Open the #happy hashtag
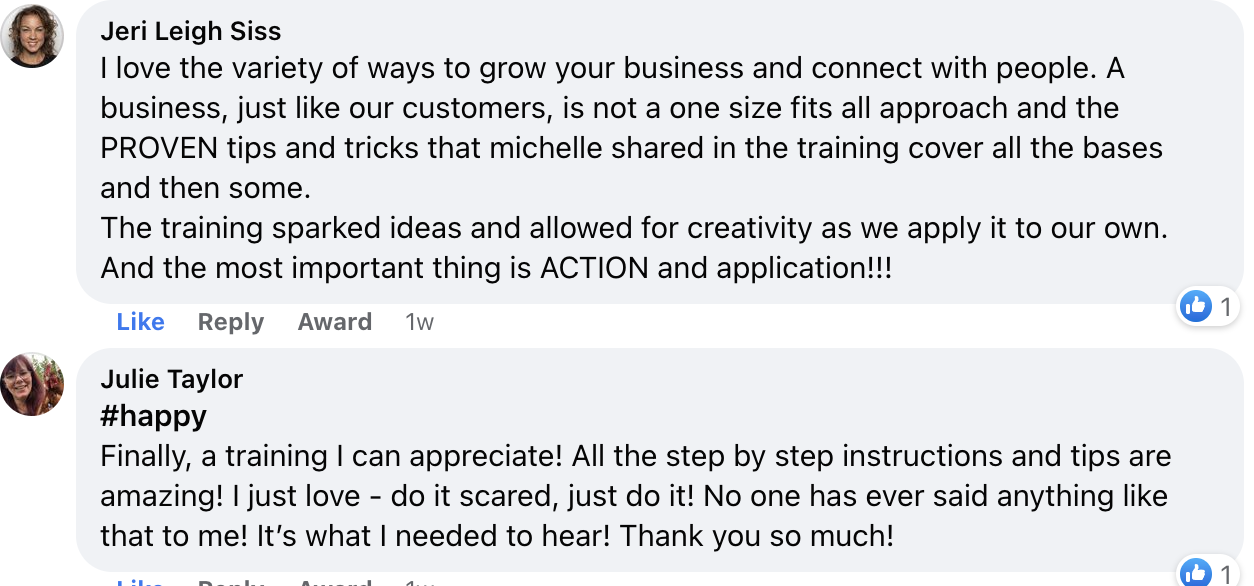This screenshot has width=1254, height=586. click(154, 416)
